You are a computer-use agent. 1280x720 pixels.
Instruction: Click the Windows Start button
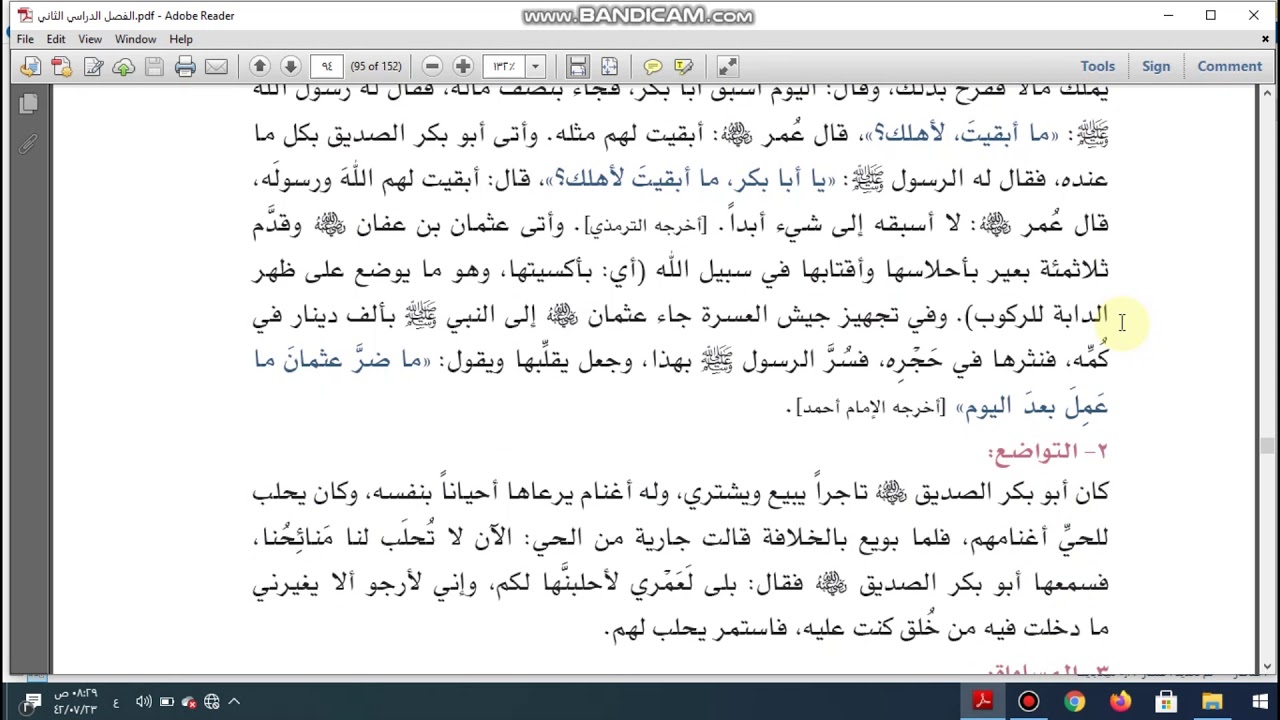(1258, 702)
